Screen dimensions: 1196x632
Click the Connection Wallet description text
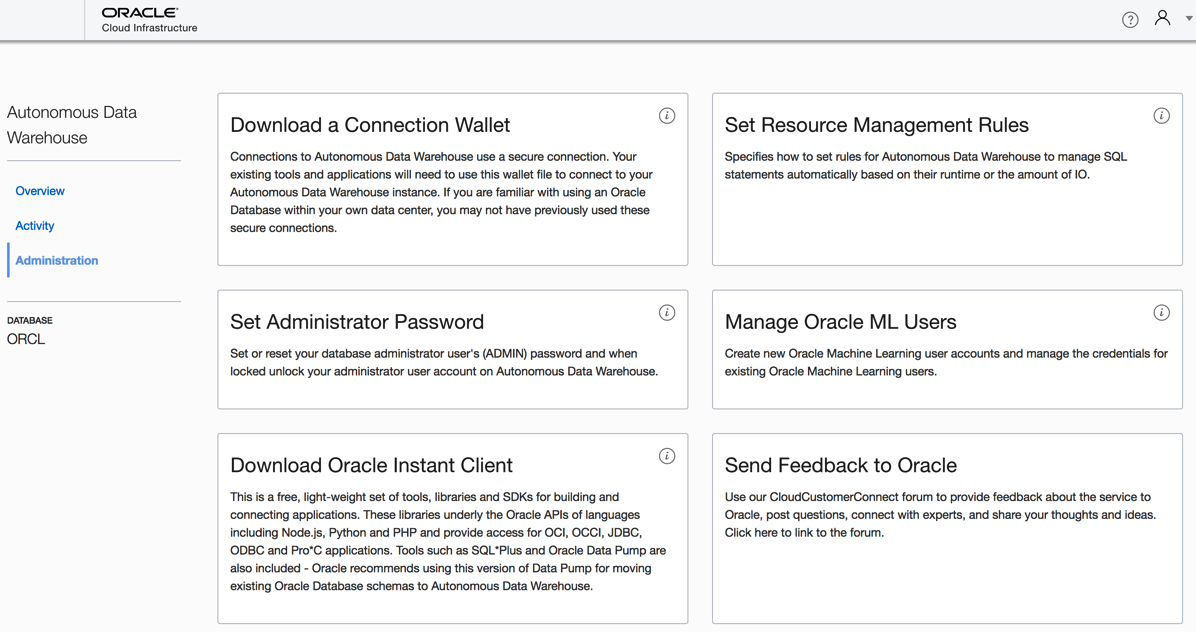tap(442, 192)
